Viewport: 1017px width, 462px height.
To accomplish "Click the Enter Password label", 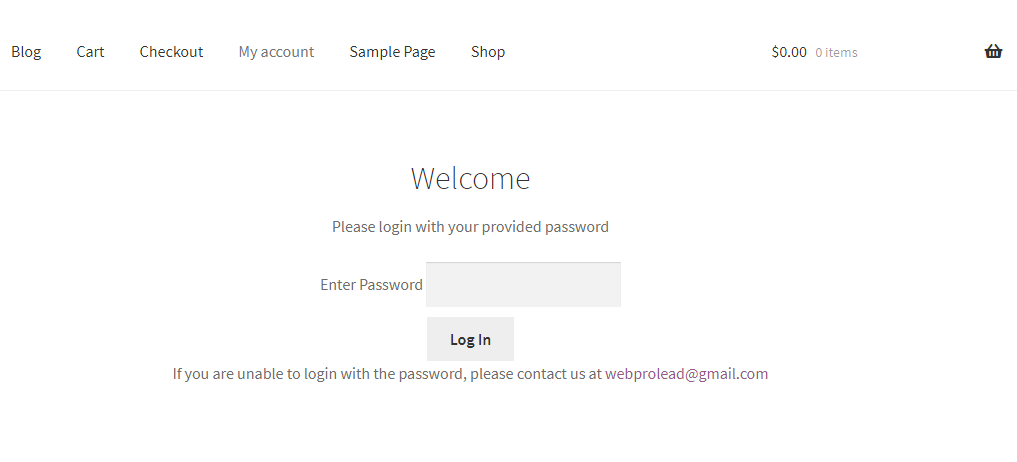I will coord(371,285).
